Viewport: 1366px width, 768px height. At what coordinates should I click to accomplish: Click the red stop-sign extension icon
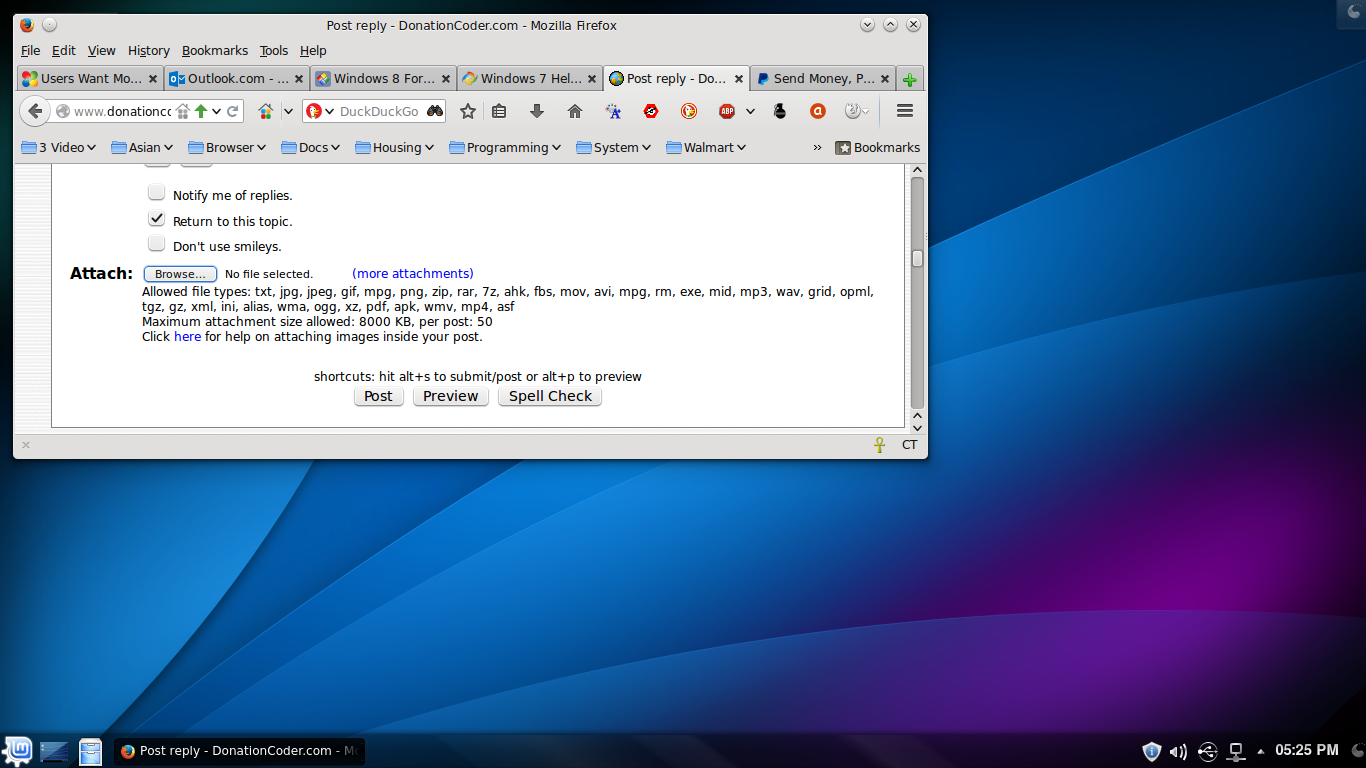(651, 111)
